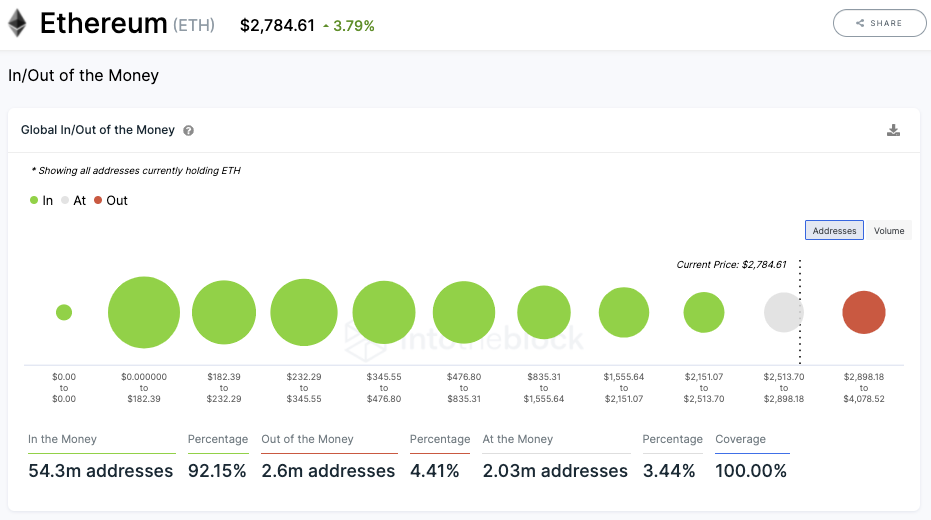
Task: Click the Coverage heading
Action: (x=740, y=439)
